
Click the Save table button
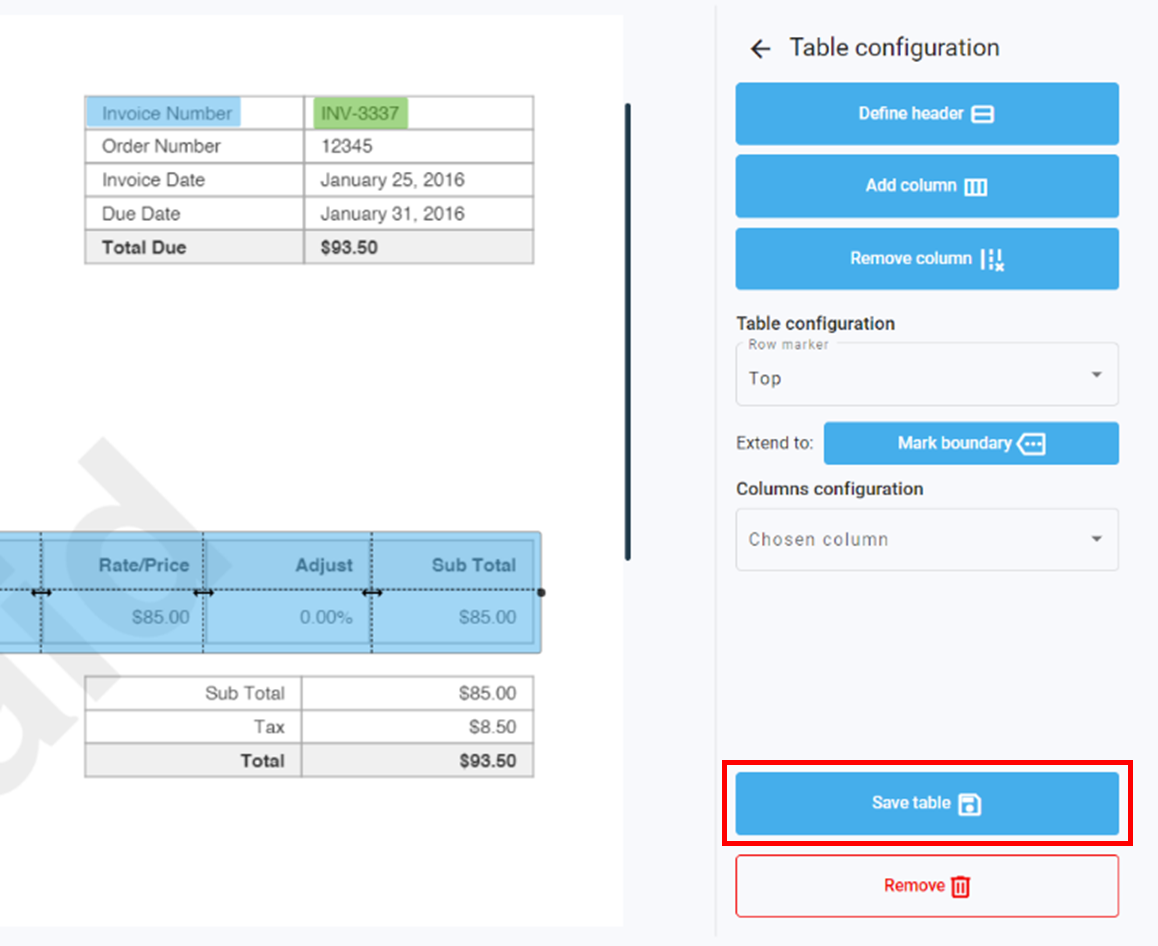tap(926, 803)
